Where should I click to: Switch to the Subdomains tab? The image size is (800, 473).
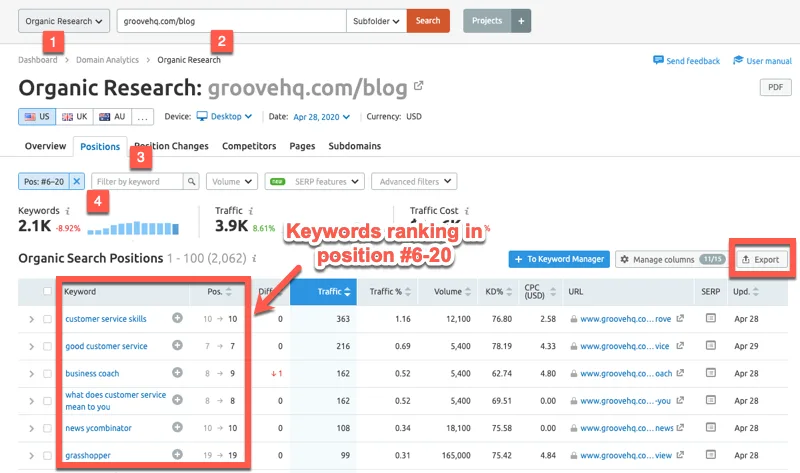[355, 146]
